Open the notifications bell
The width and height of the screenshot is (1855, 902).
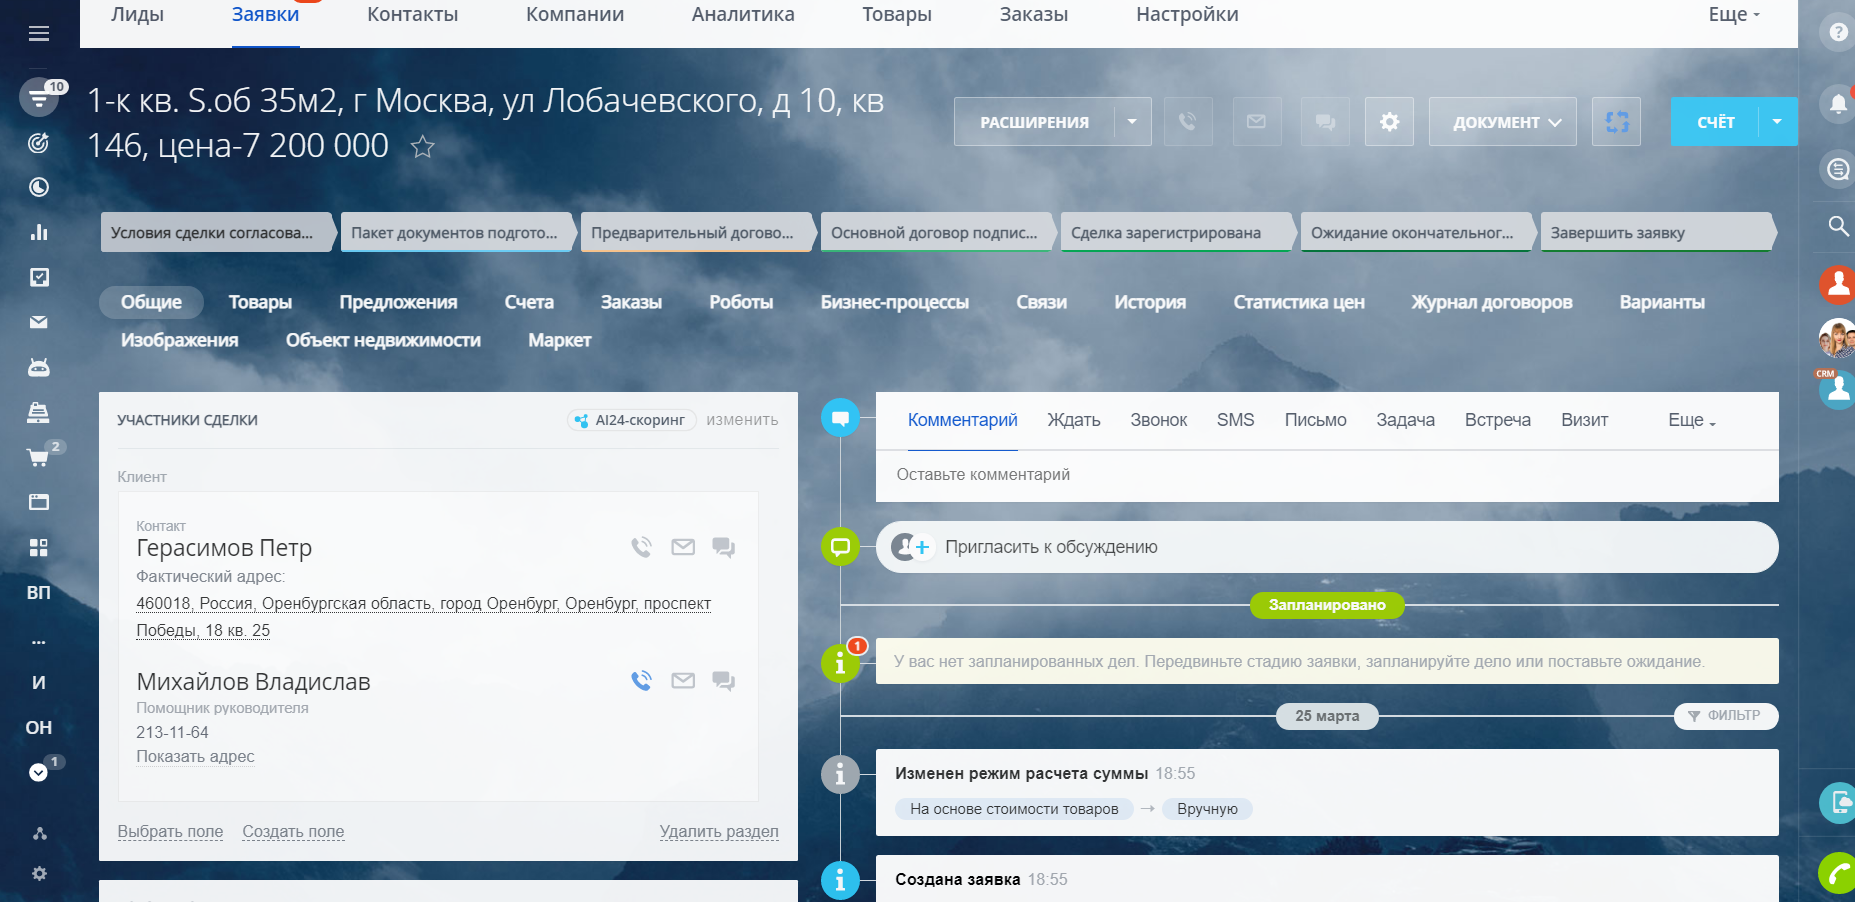click(1838, 103)
